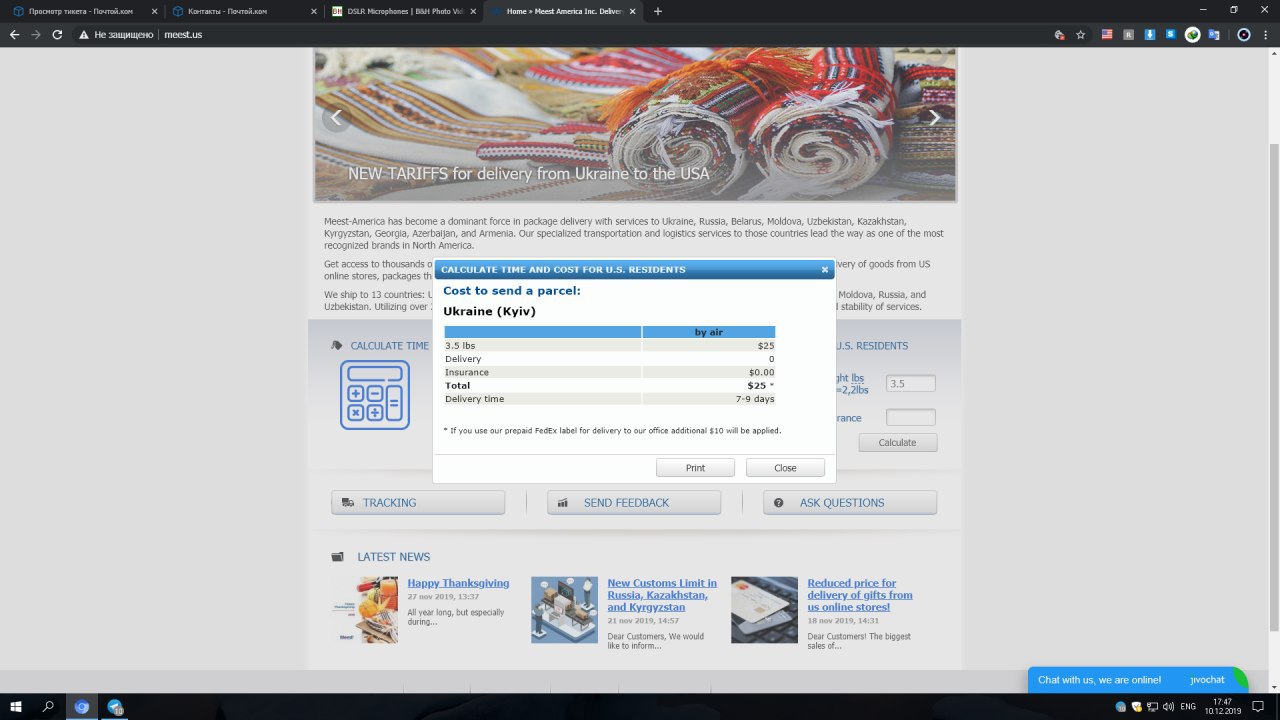Viewport: 1280px width, 720px height.
Task: Switch to Контакты - Почтой.ком tab
Action: pyautogui.click(x=244, y=11)
